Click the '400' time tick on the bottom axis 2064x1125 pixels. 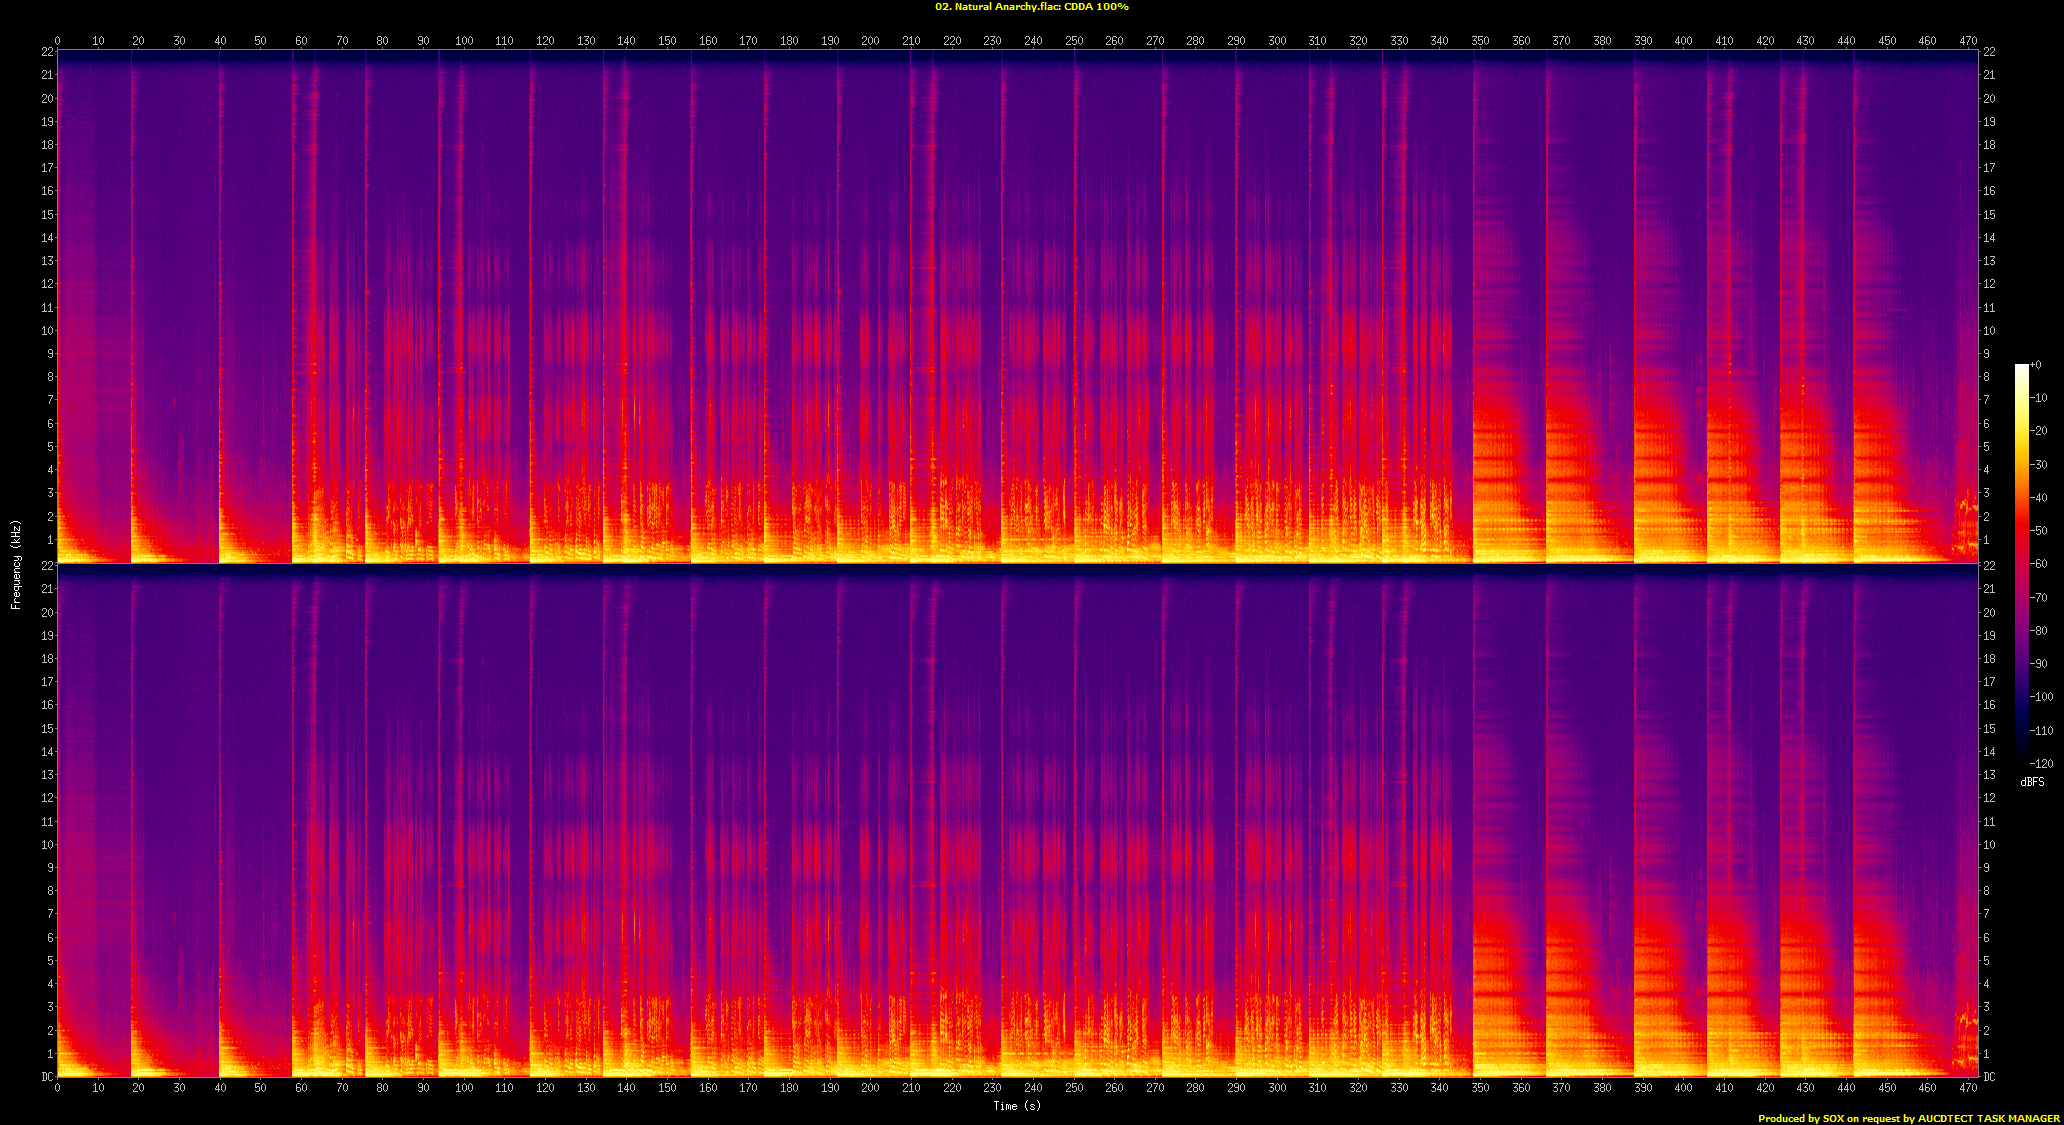pyautogui.click(x=1683, y=1088)
